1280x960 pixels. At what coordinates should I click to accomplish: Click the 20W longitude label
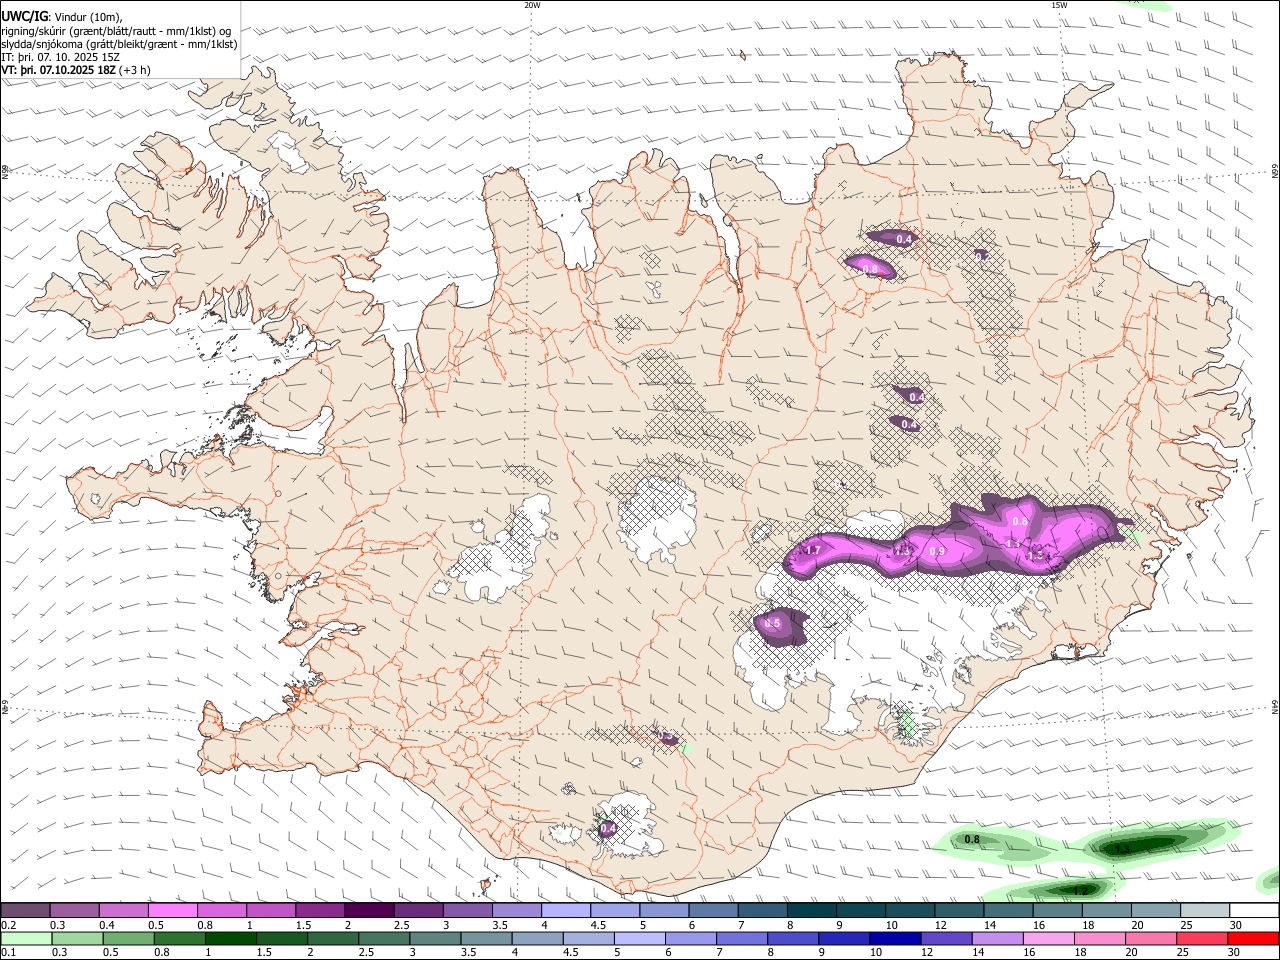point(532,5)
